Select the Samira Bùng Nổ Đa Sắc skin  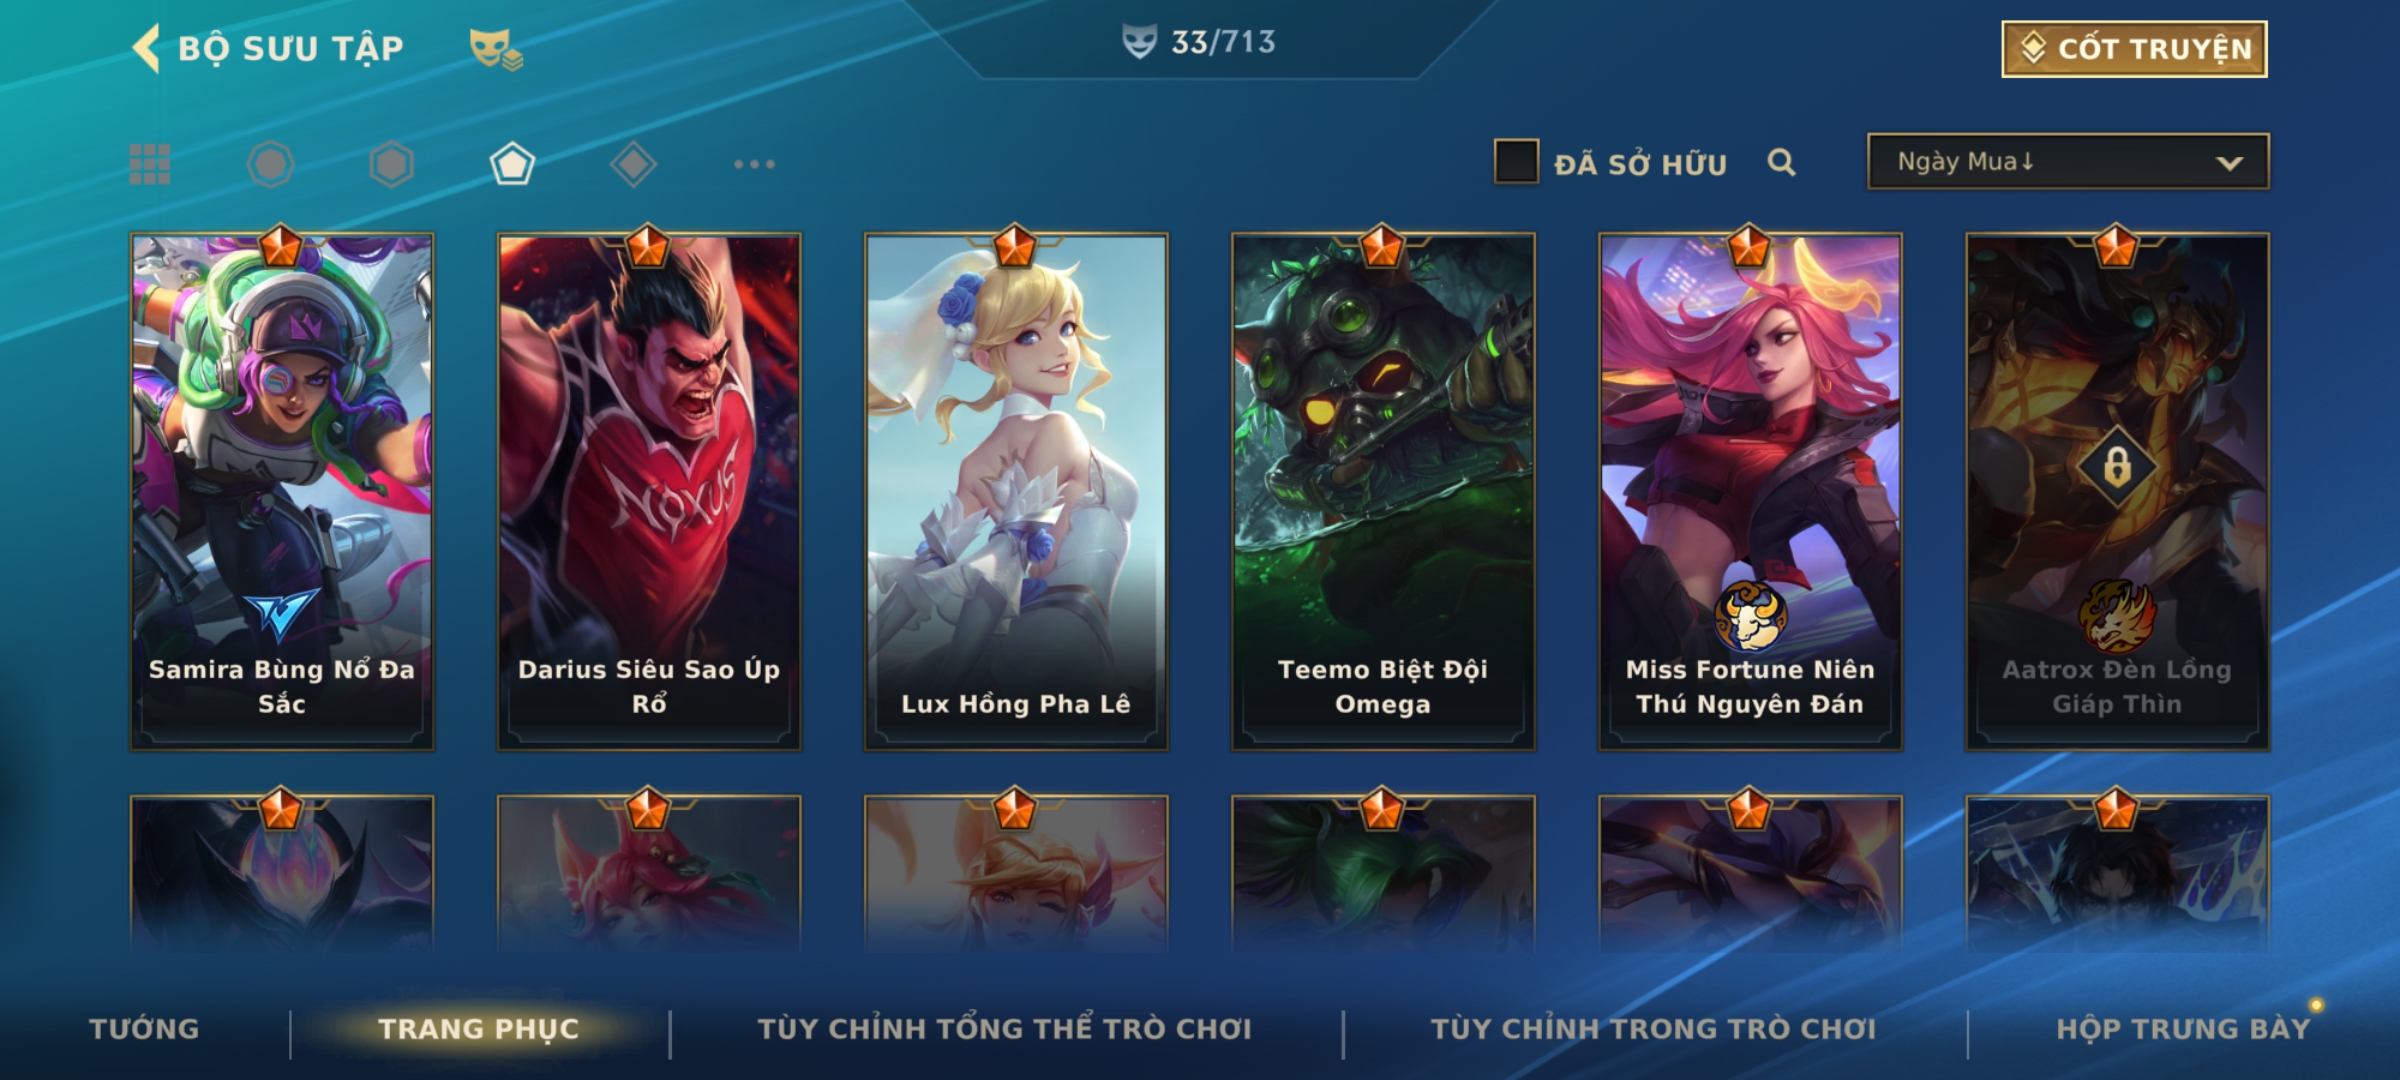(282, 492)
